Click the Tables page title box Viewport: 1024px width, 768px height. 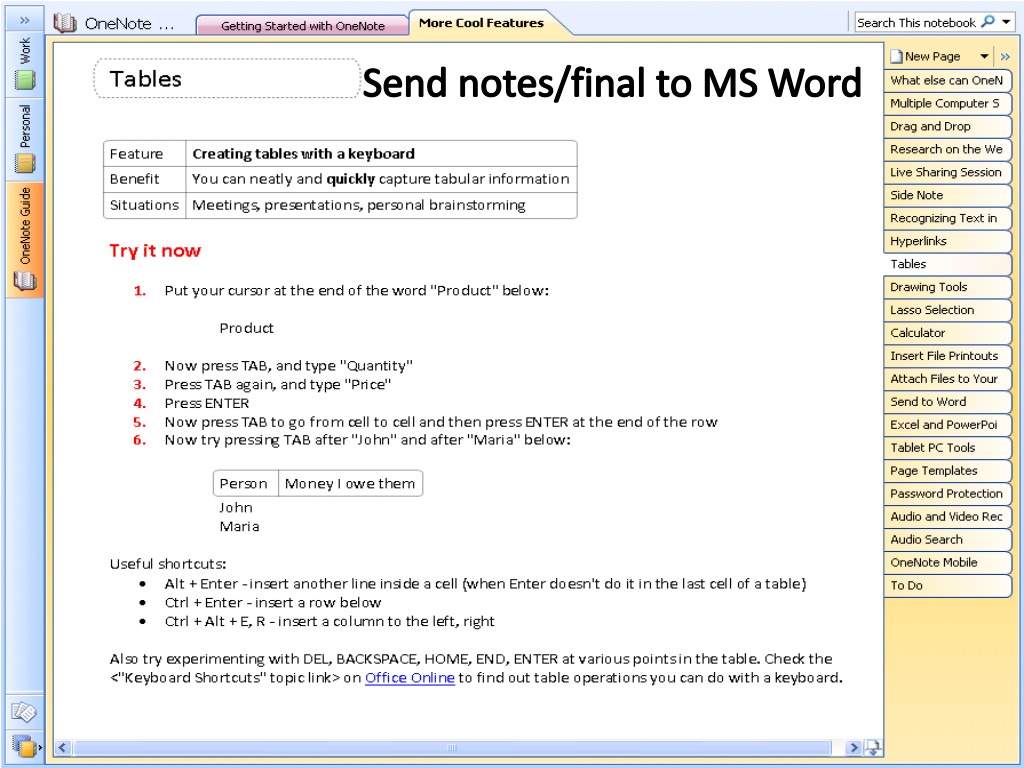point(227,78)
